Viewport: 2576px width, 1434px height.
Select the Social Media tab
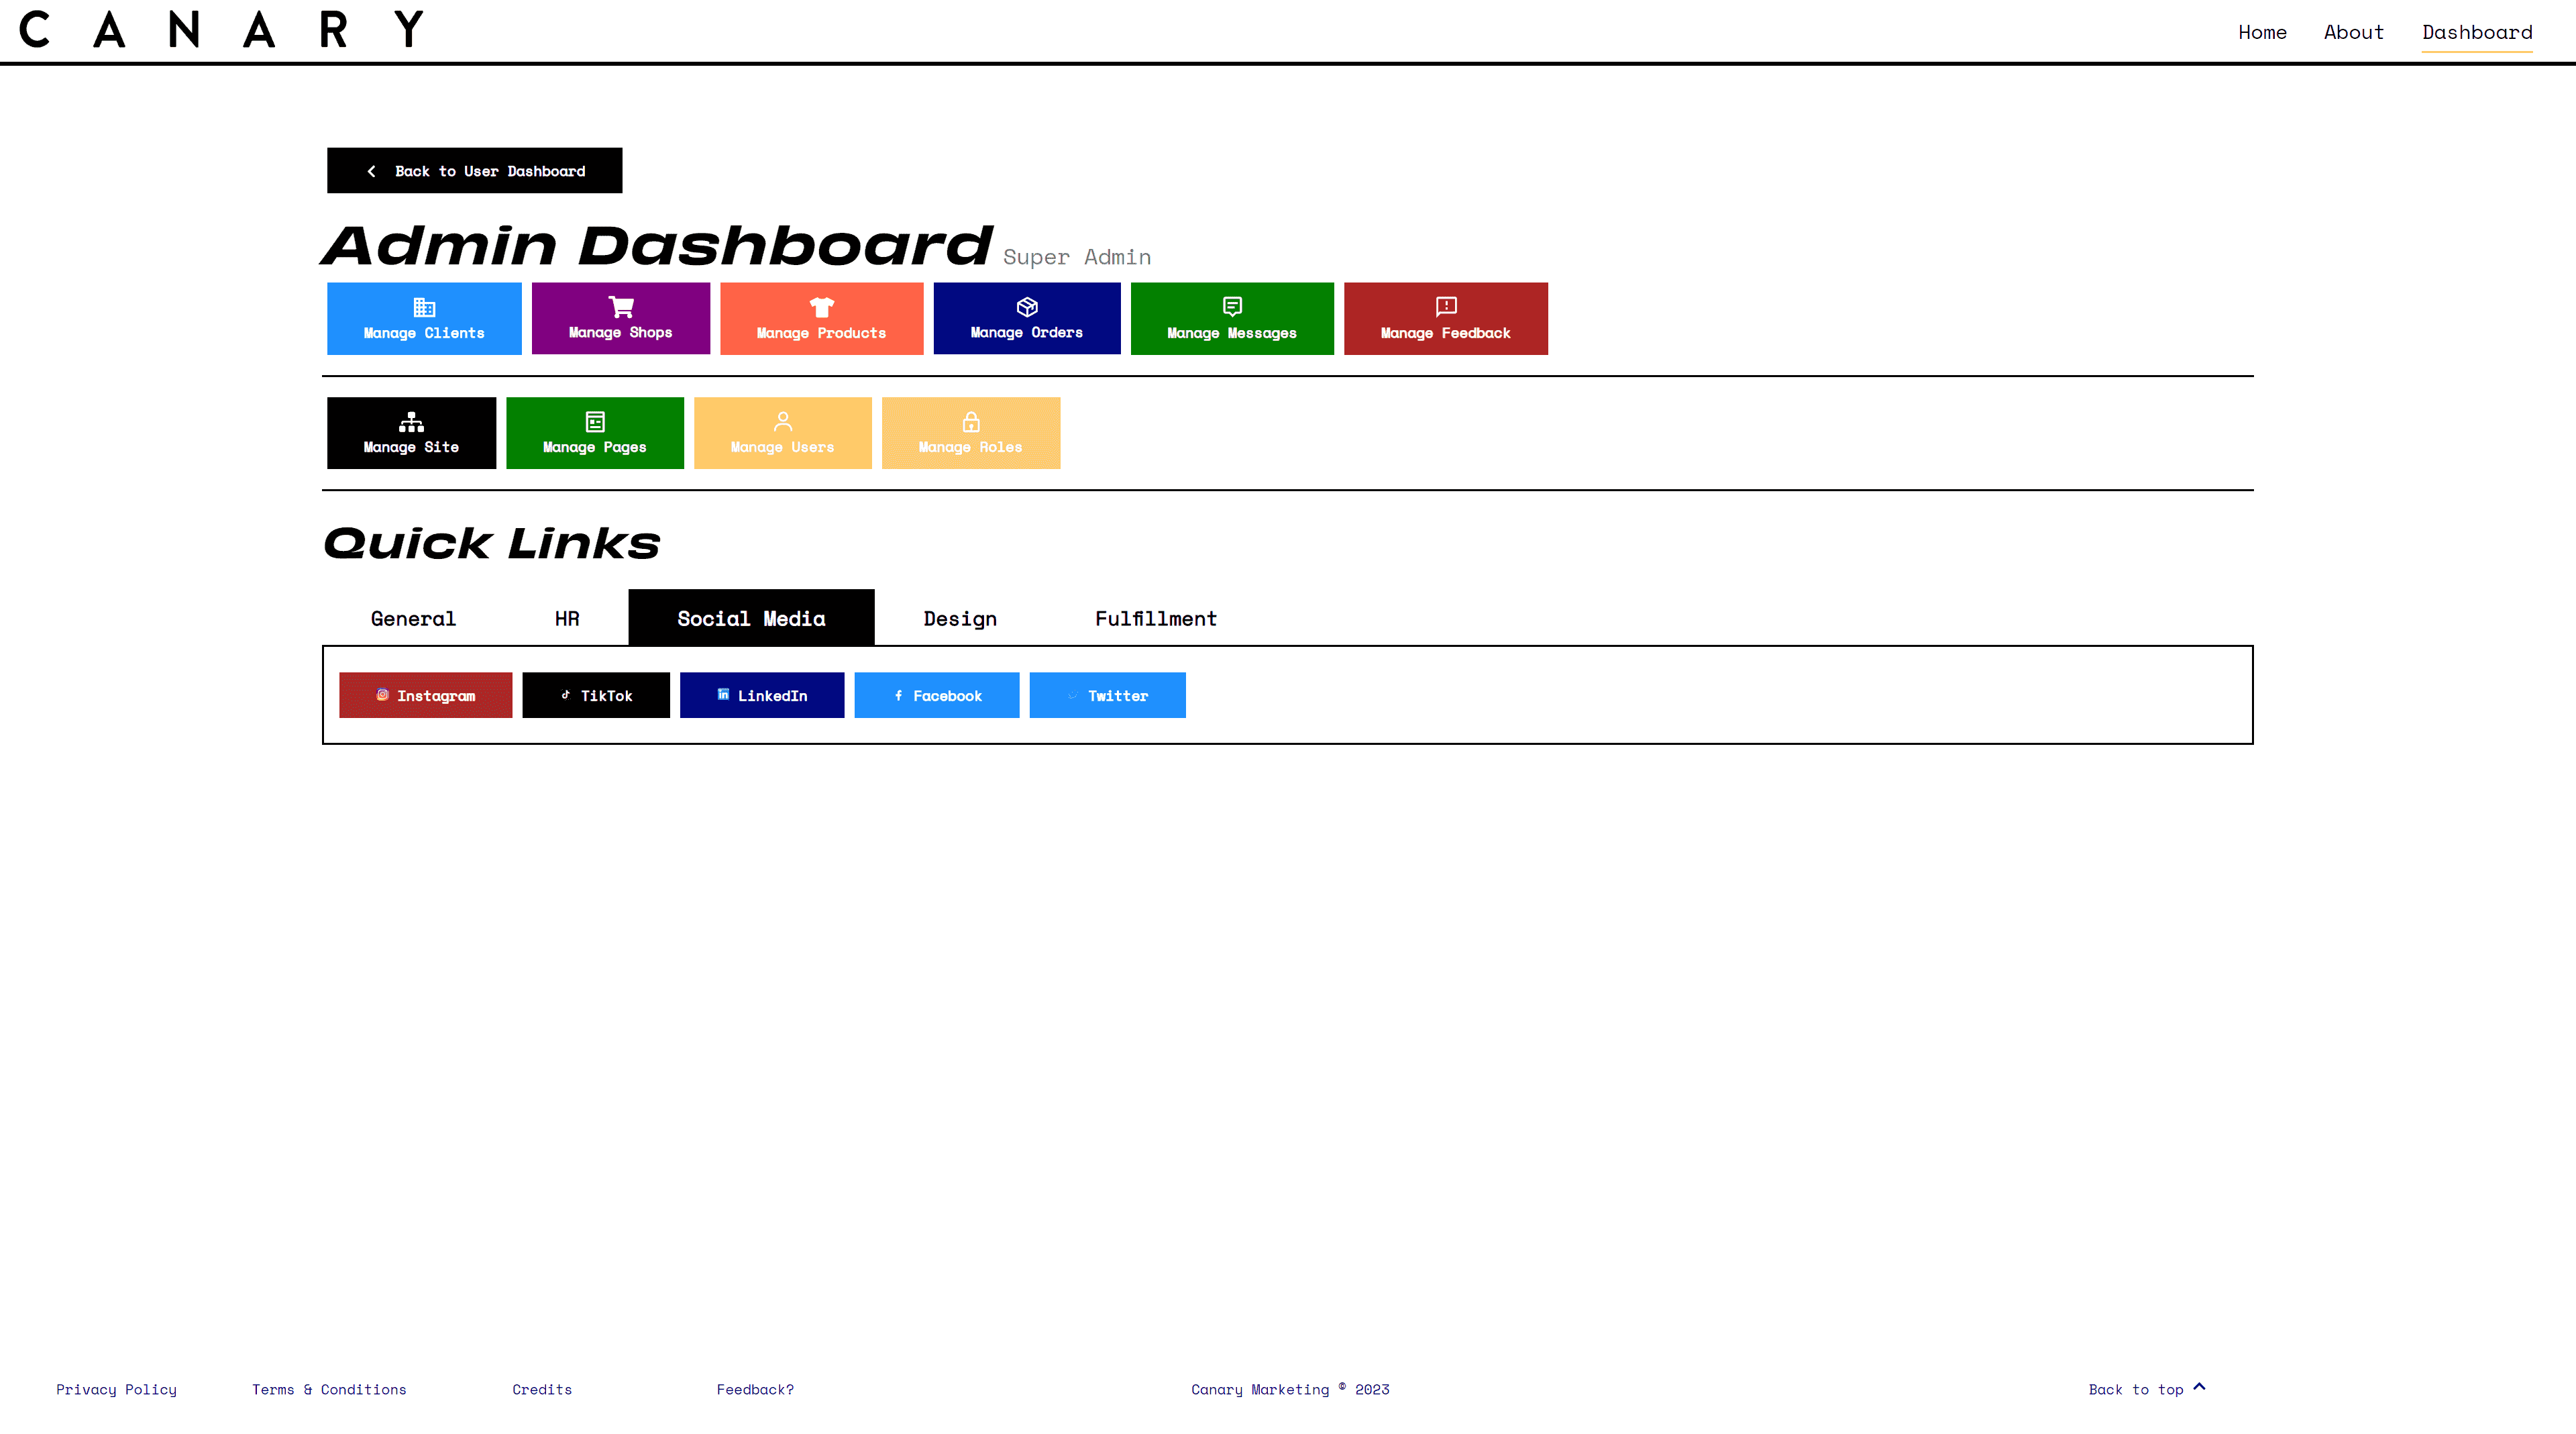pos(751,618)
